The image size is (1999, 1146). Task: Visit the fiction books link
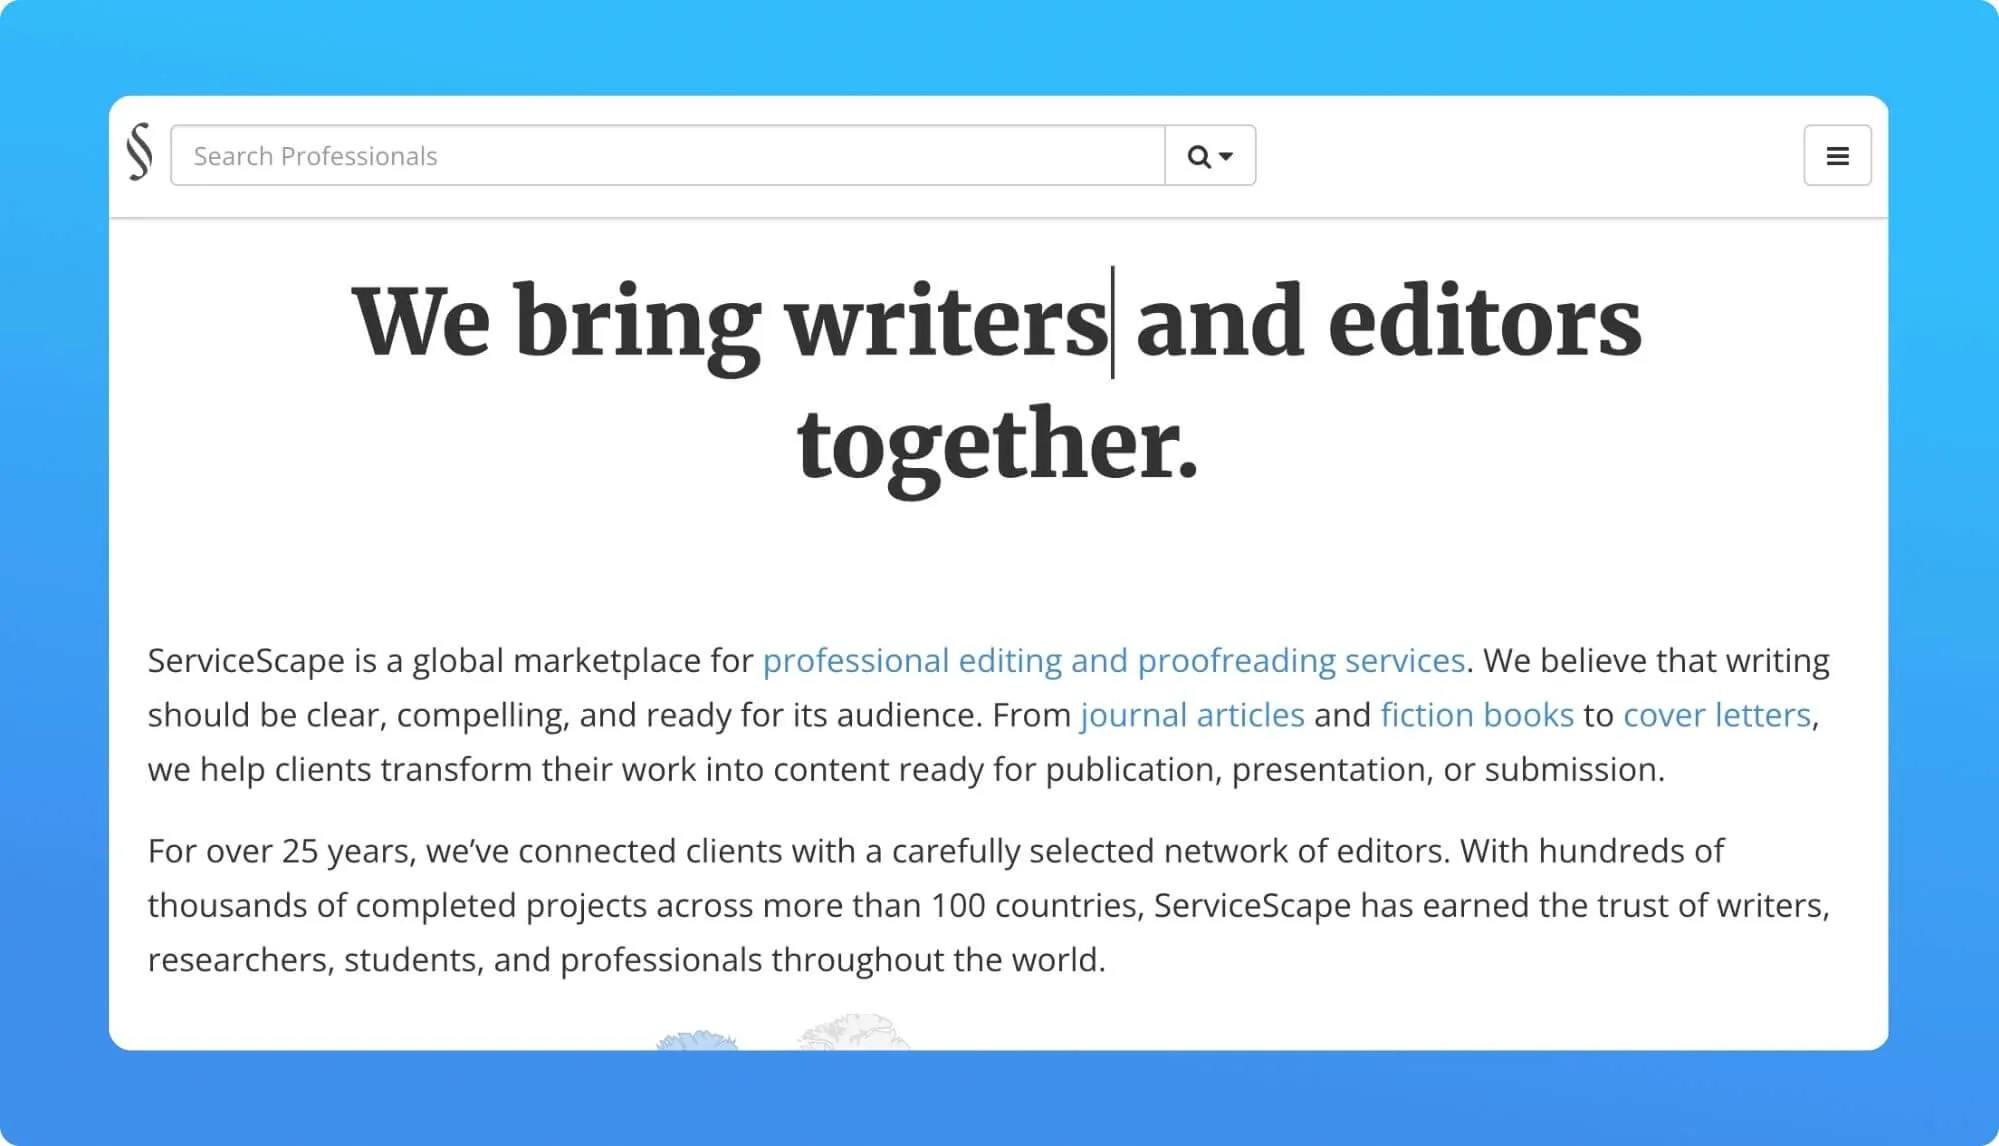pyautogui.click(x=1477, y=714)
